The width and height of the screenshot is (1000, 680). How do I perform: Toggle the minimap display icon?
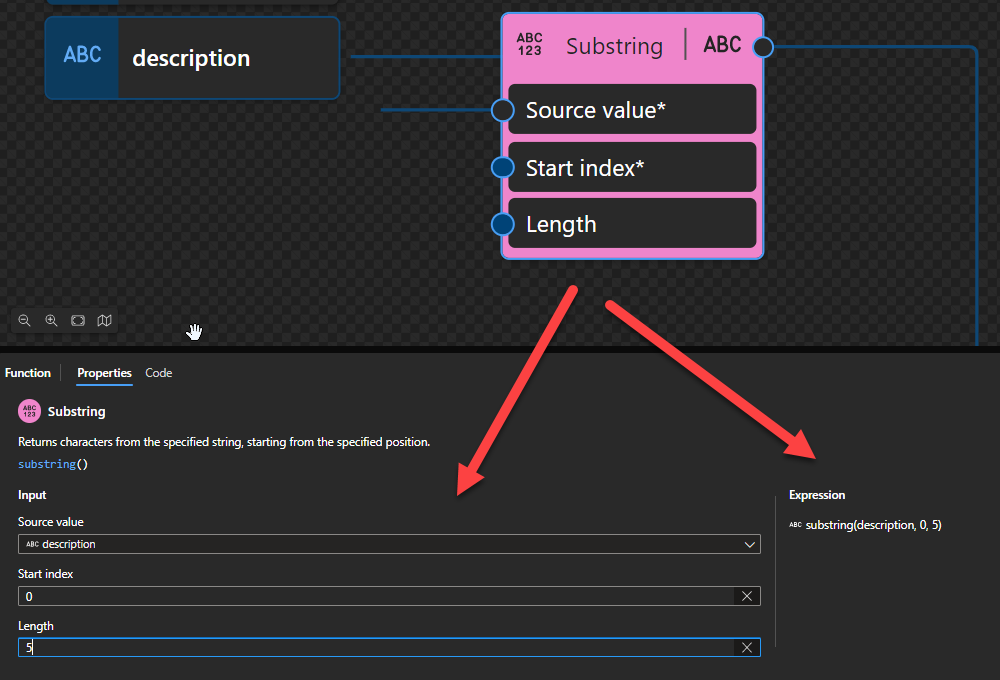click(x=105, y=321)
